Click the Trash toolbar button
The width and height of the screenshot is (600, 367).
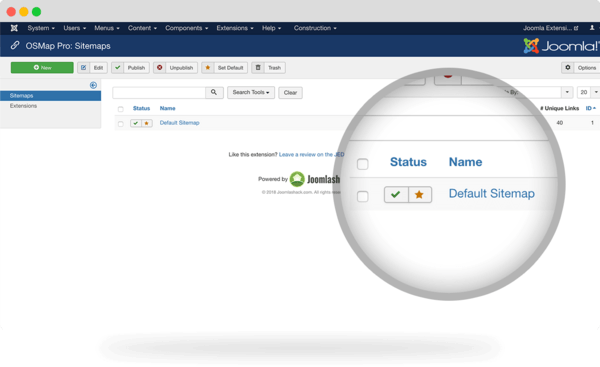269,68
